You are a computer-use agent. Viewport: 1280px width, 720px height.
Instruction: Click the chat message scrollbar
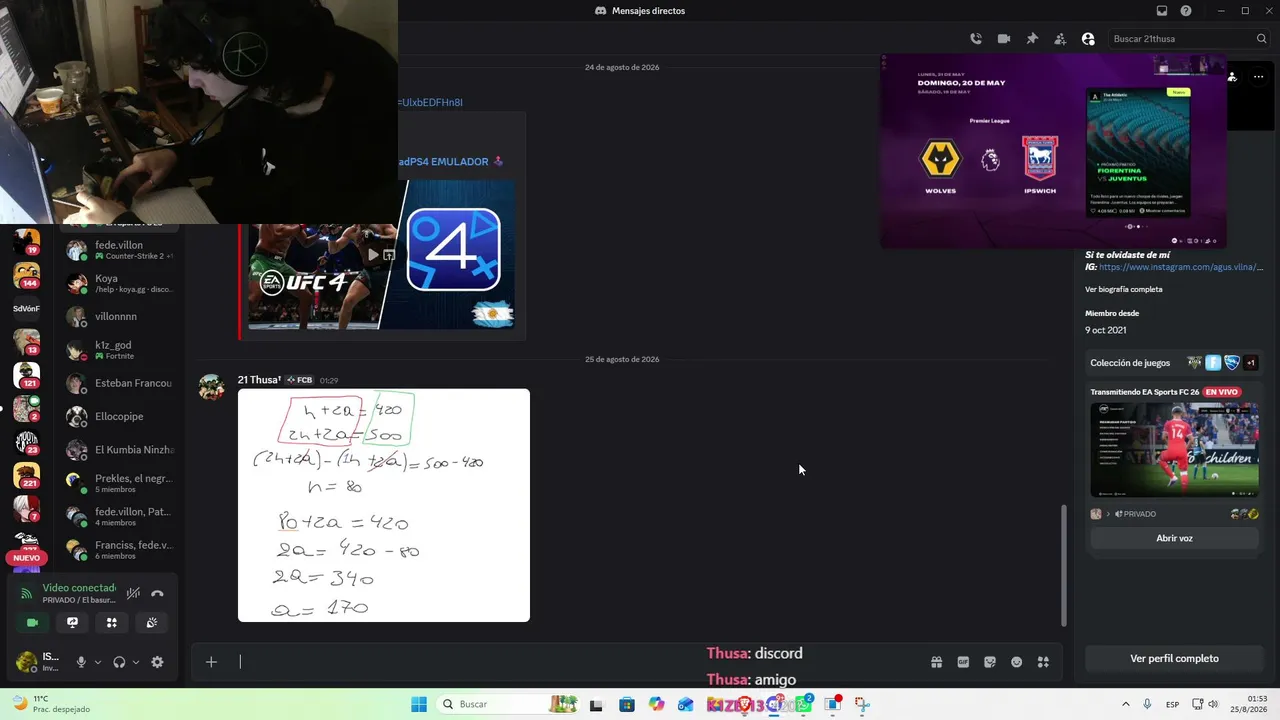(1063, 565)
